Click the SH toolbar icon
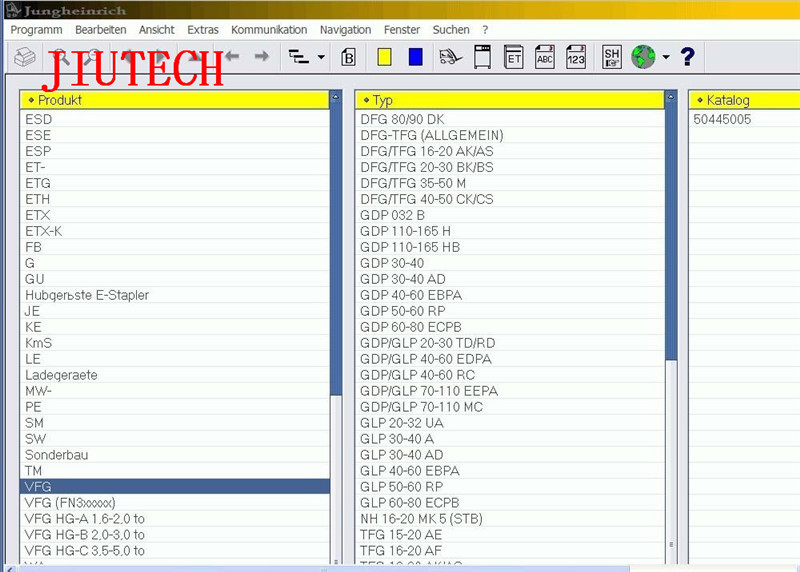Screen dimensions: 800x572 611,57
